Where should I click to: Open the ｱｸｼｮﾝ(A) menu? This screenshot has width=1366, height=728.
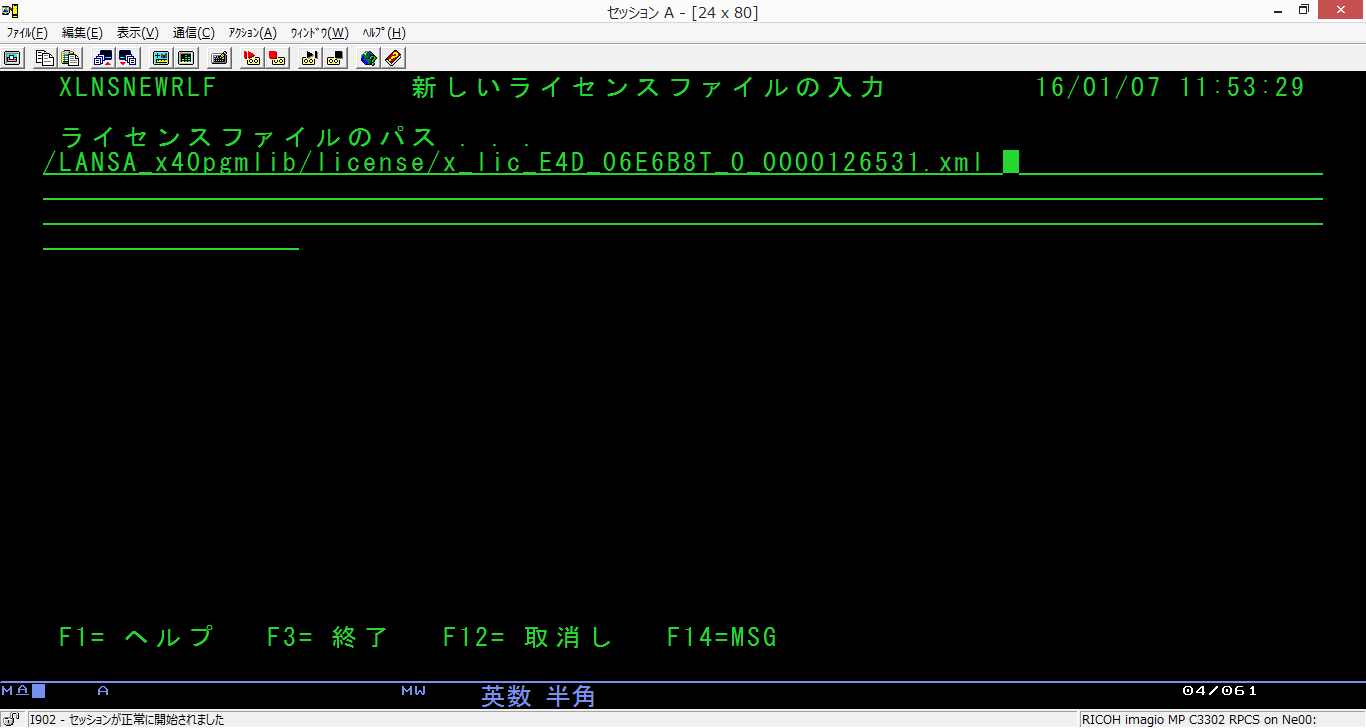click(252, 33)
